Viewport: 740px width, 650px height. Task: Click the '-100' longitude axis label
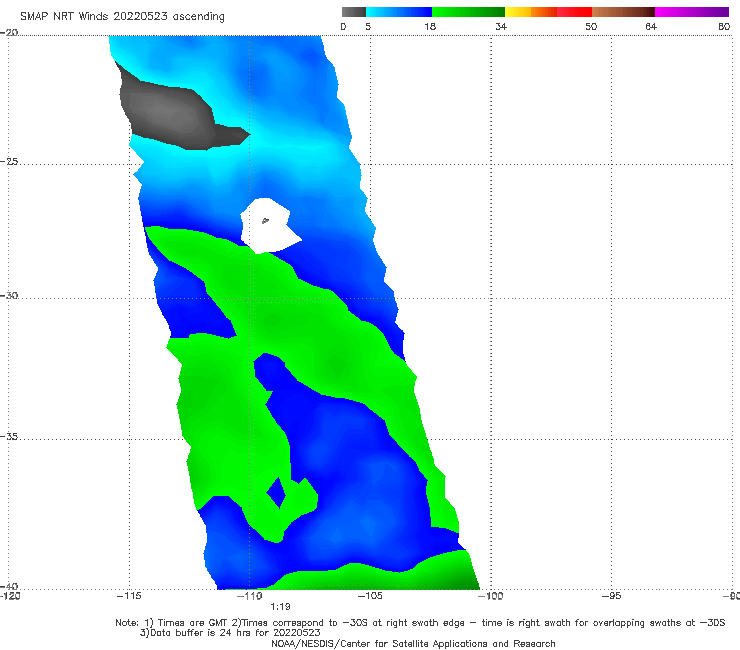[x=491, y=596]
